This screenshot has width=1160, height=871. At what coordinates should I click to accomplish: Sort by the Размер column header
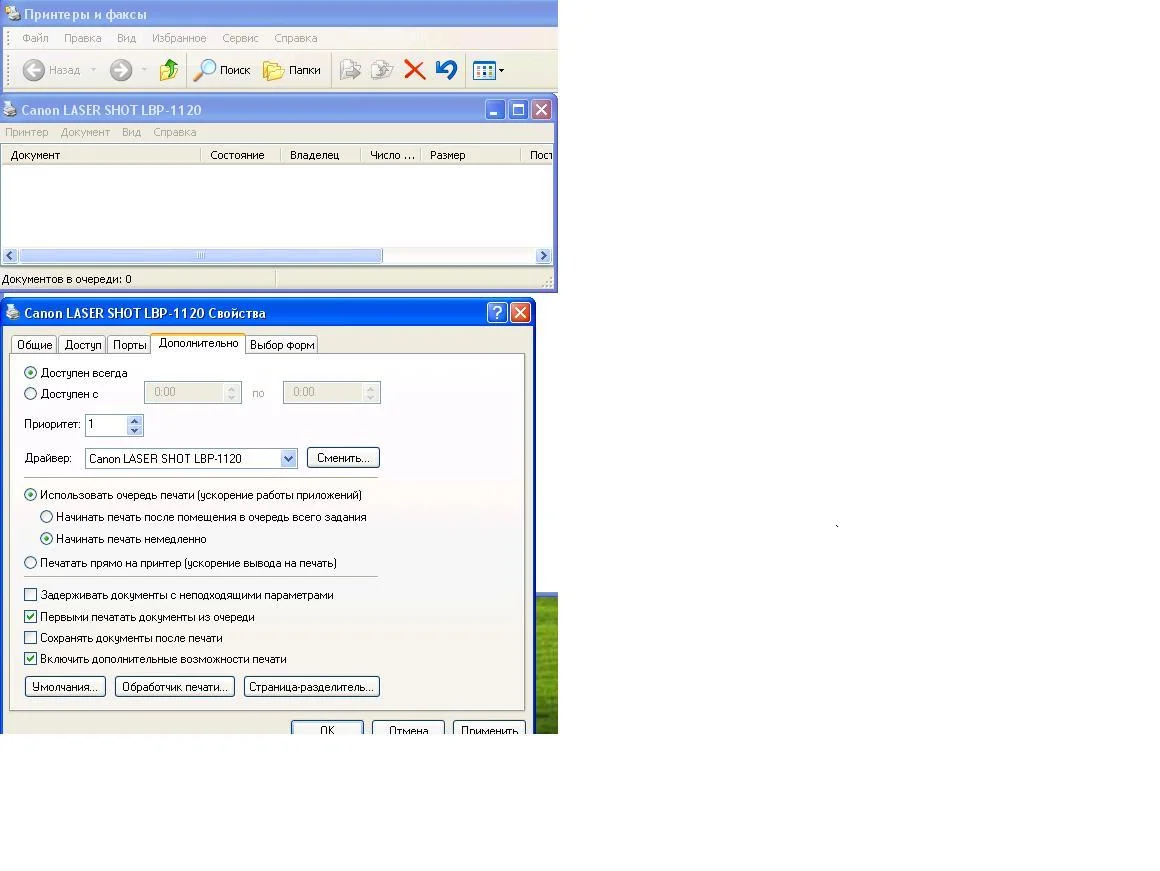[471, 155]
